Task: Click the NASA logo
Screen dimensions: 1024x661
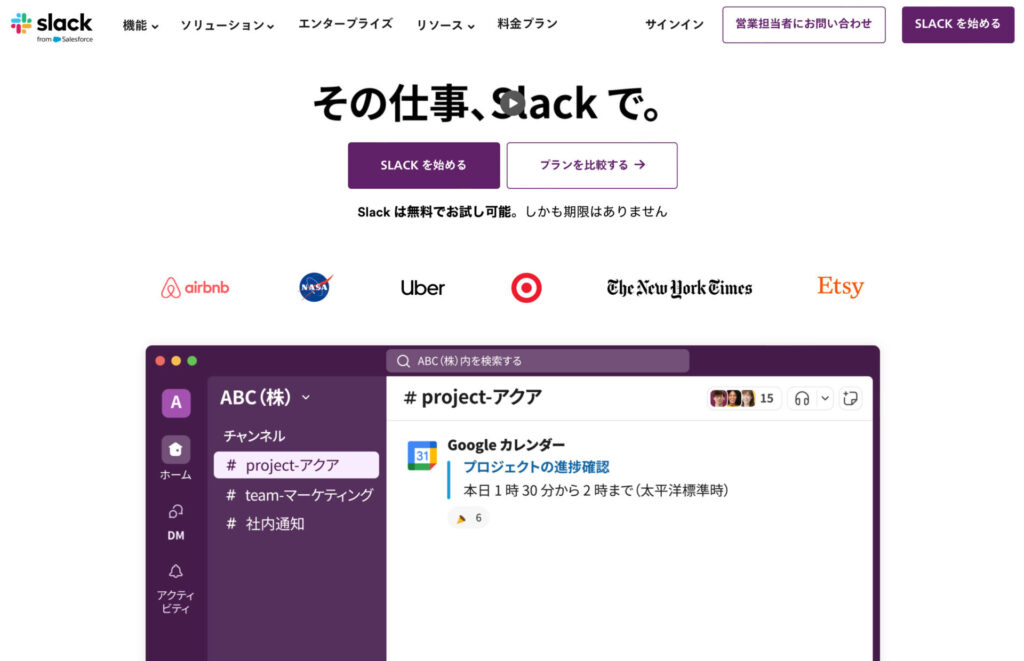Action: click(315, 287)
